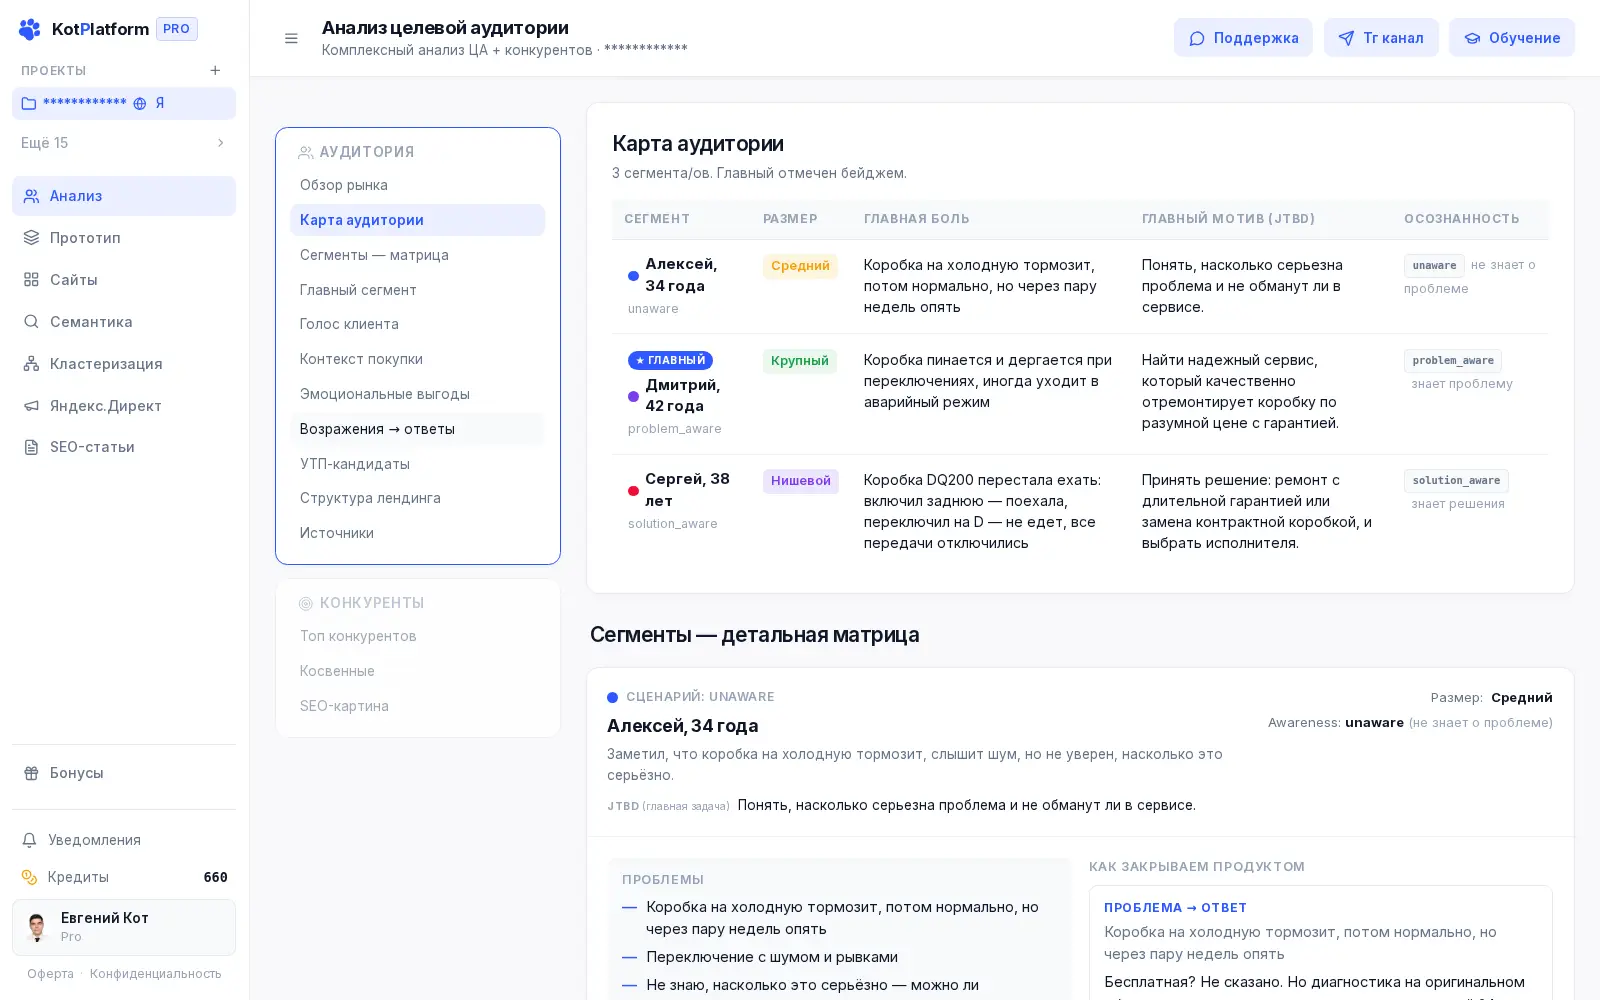Select Источники item

tap(418, 533)
